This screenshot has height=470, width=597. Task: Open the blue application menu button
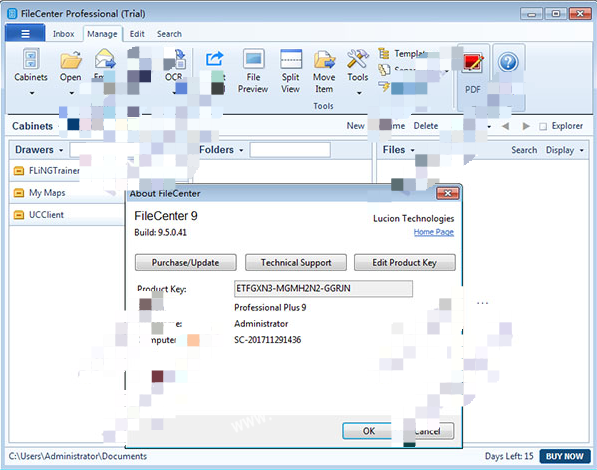25,34
